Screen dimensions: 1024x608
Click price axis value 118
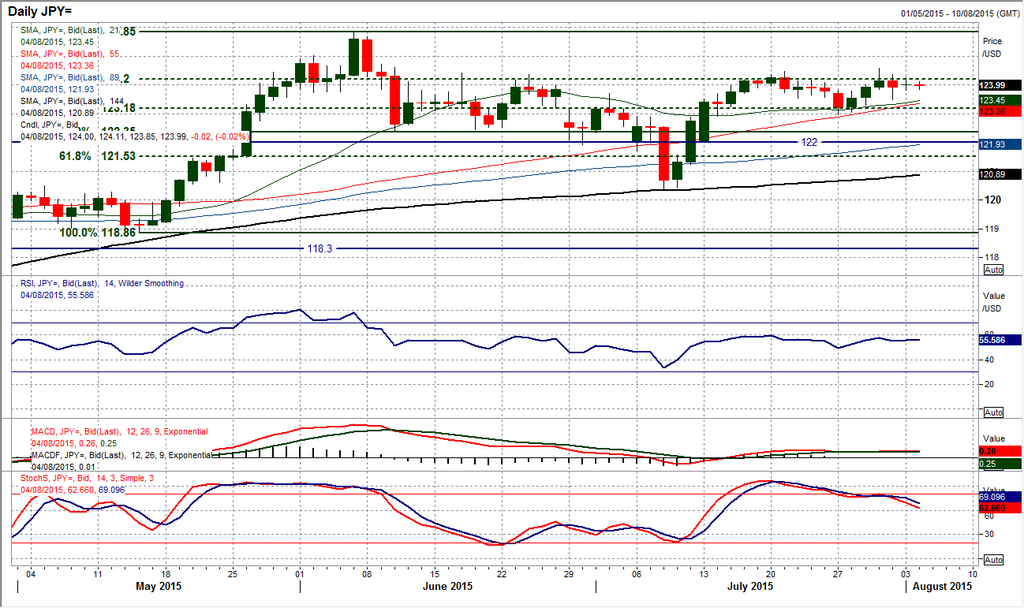pos(992,258)
